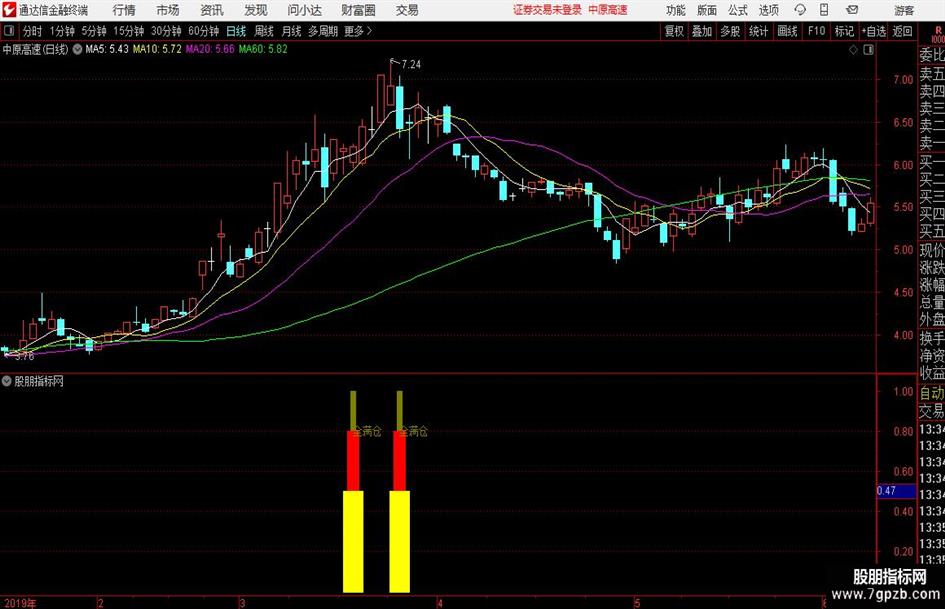945x609 pixels.
Task: Click the 画线 drawing button
Action: coord(787,31)
